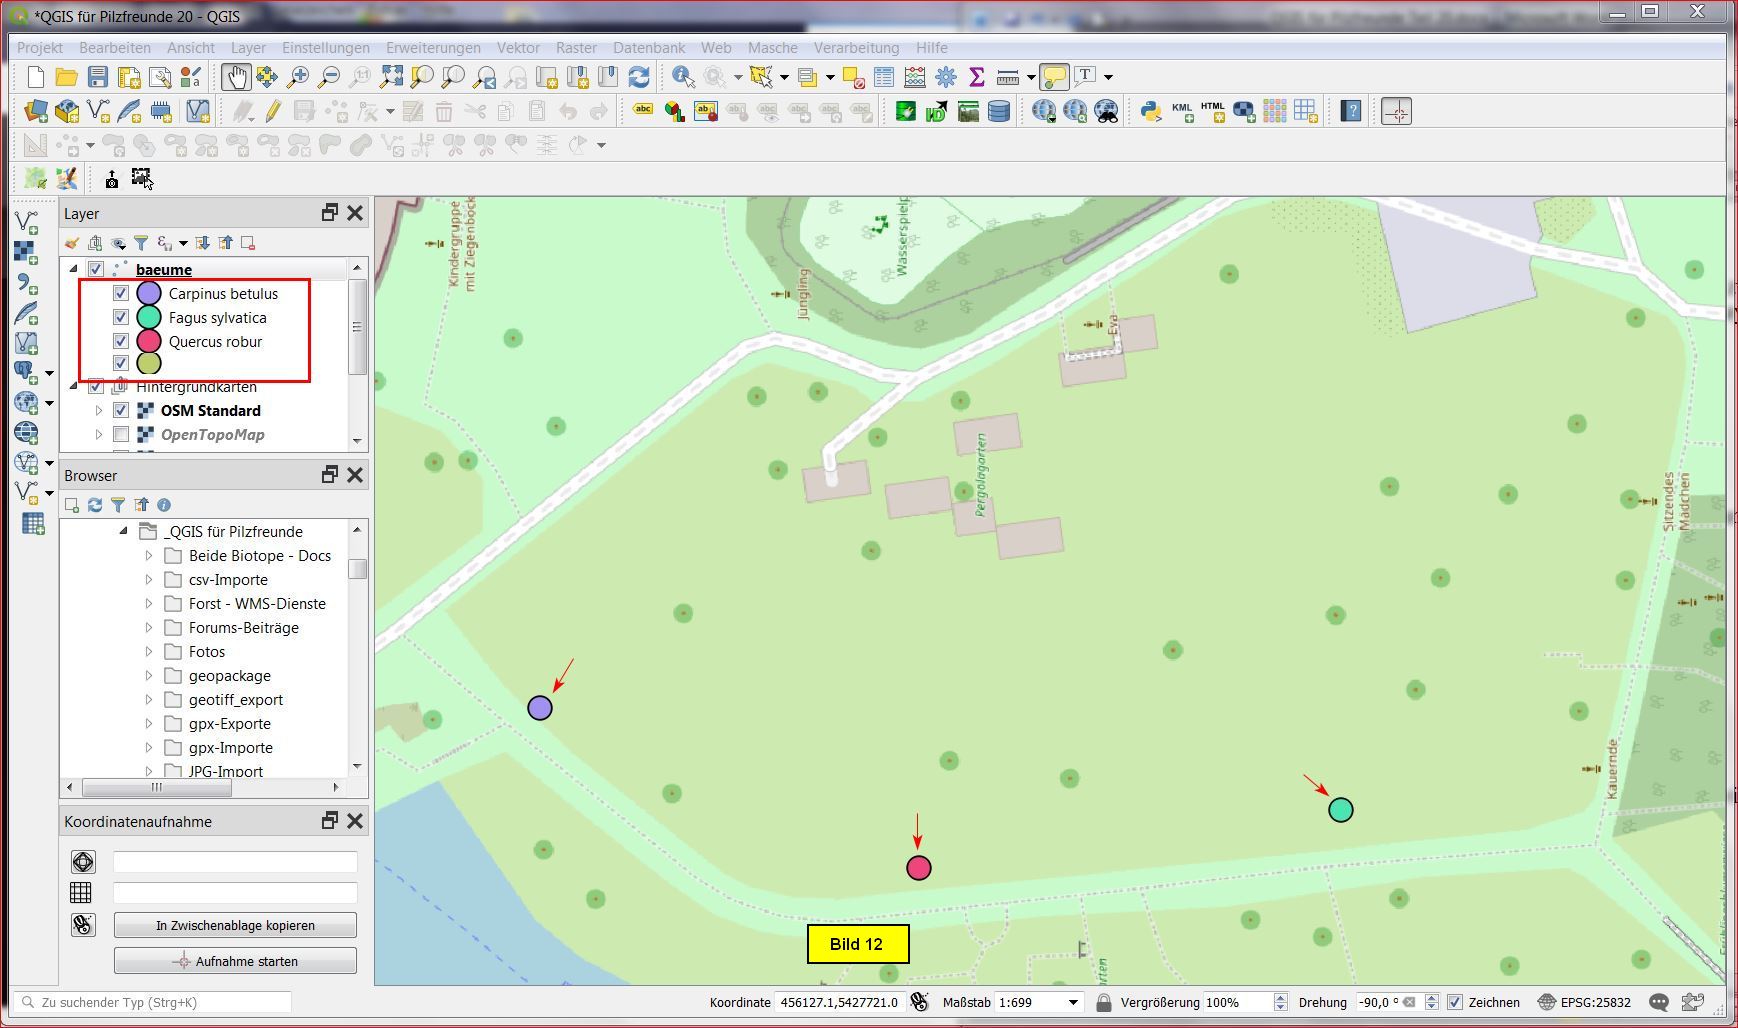The width and height of the screenshot is (1738, 1028).
Task: Click the Statistical Summary sigma icon
Action: point(976,77)
